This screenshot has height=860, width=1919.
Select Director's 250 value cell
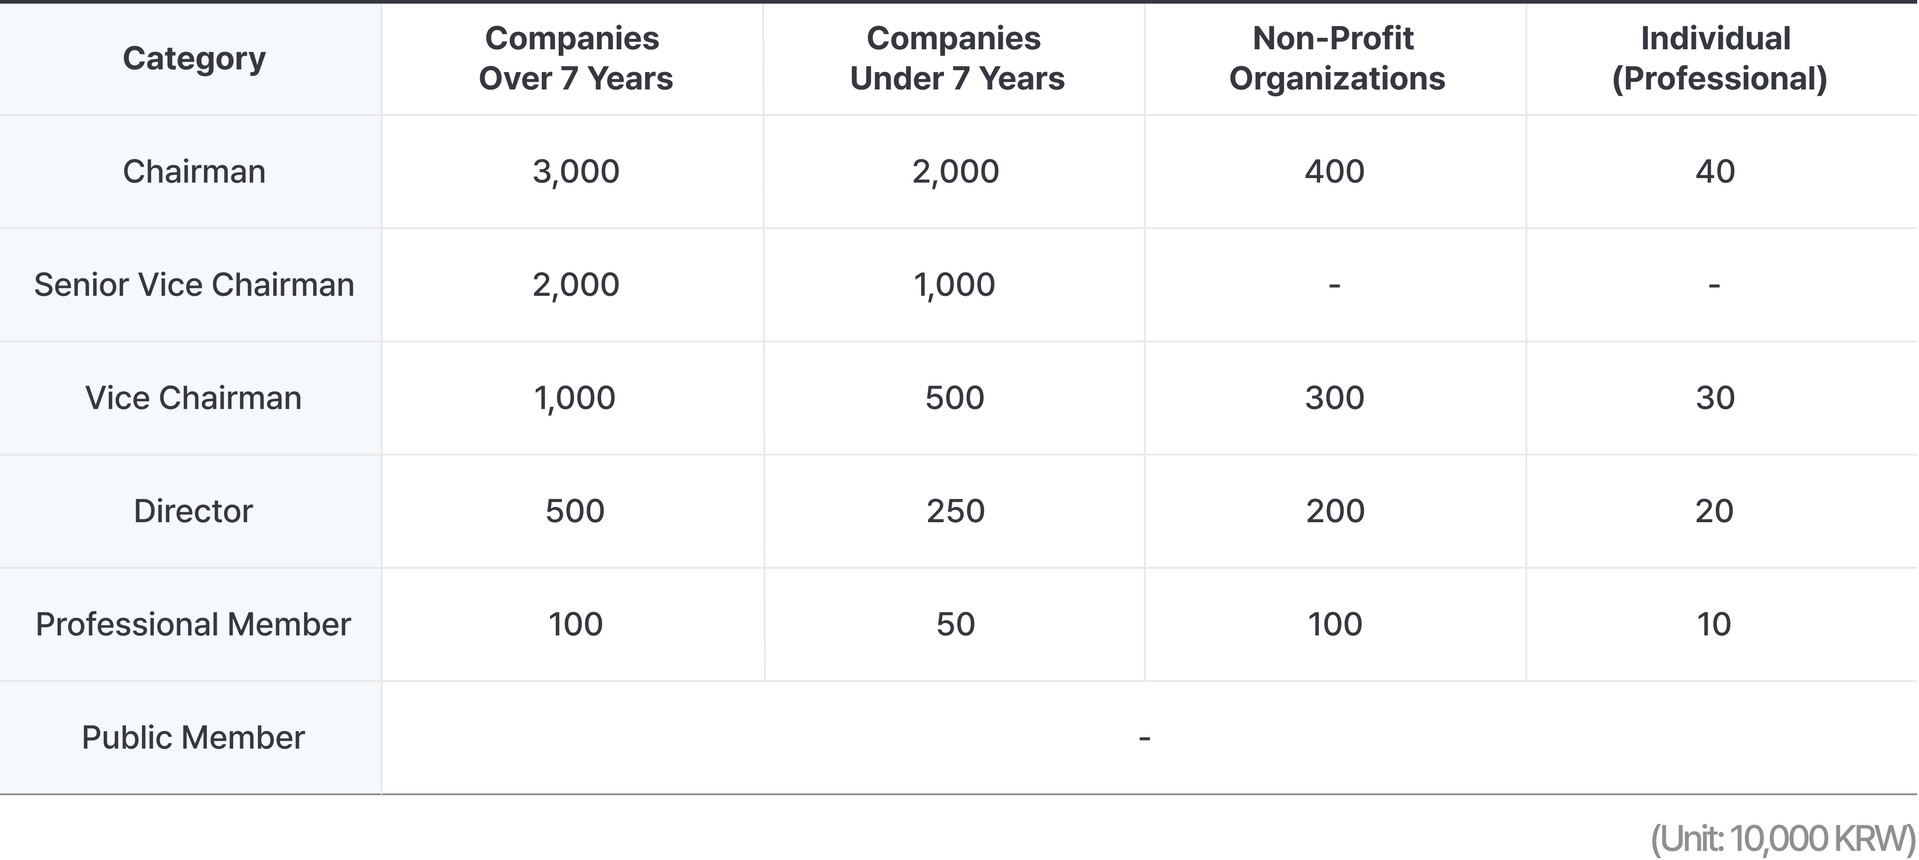955,511
